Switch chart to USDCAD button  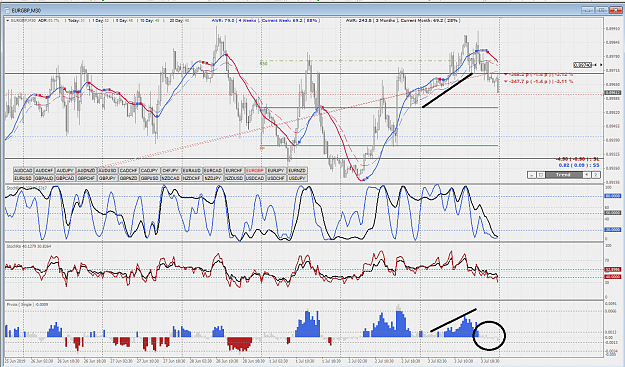255,178
